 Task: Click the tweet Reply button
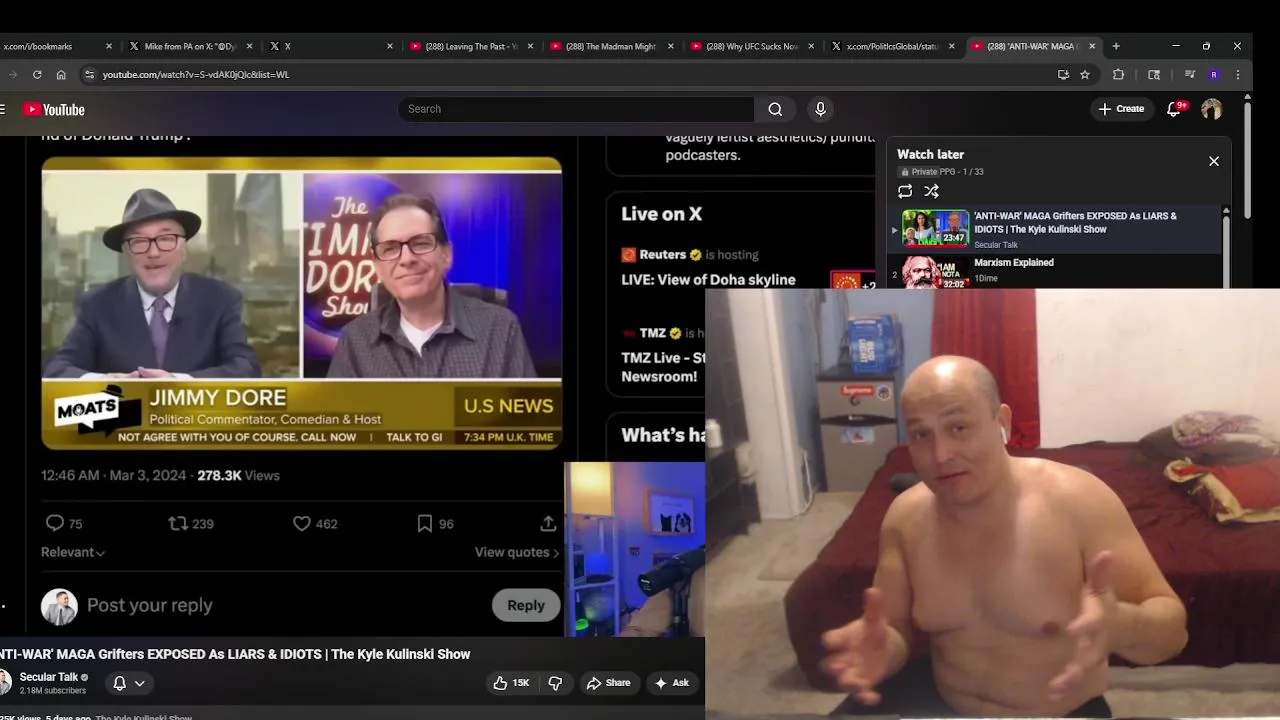[x=525, y=605]
